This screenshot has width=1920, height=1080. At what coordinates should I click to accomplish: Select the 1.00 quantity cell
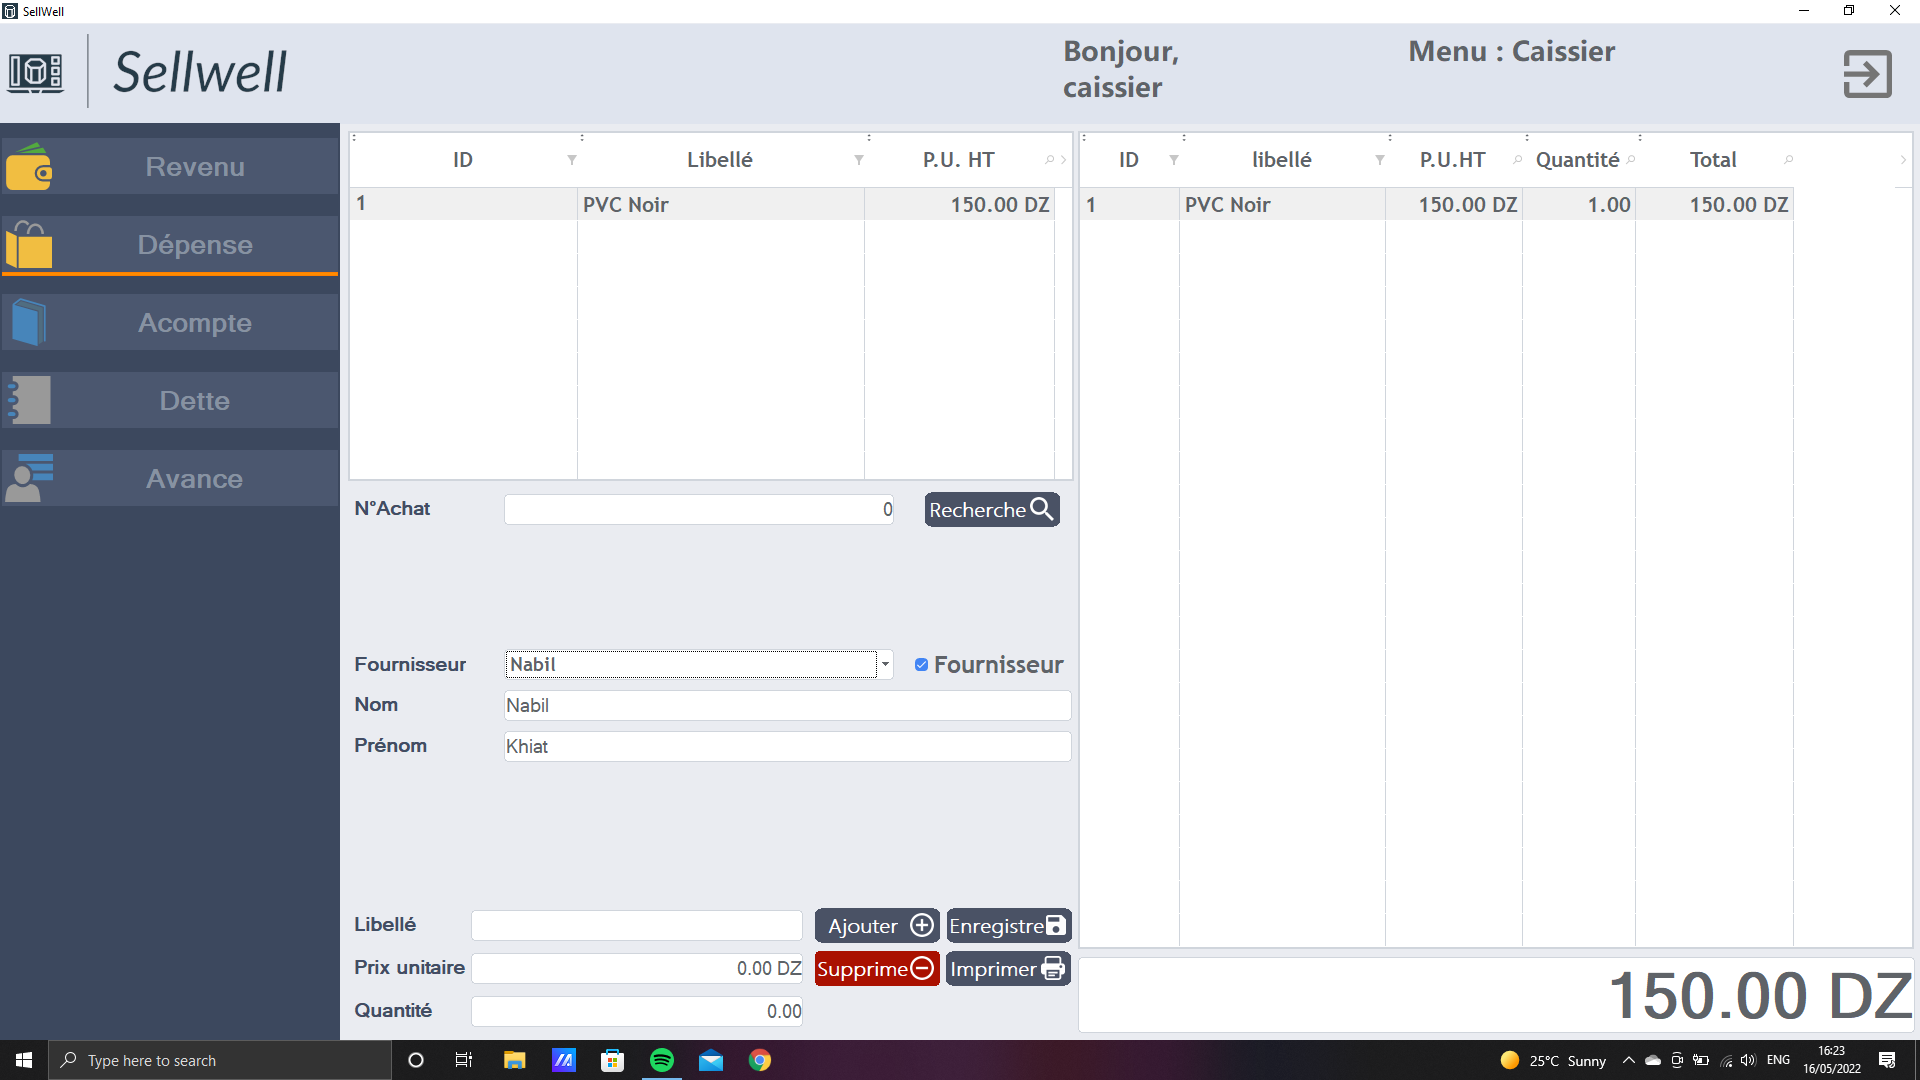[1579, 204]
